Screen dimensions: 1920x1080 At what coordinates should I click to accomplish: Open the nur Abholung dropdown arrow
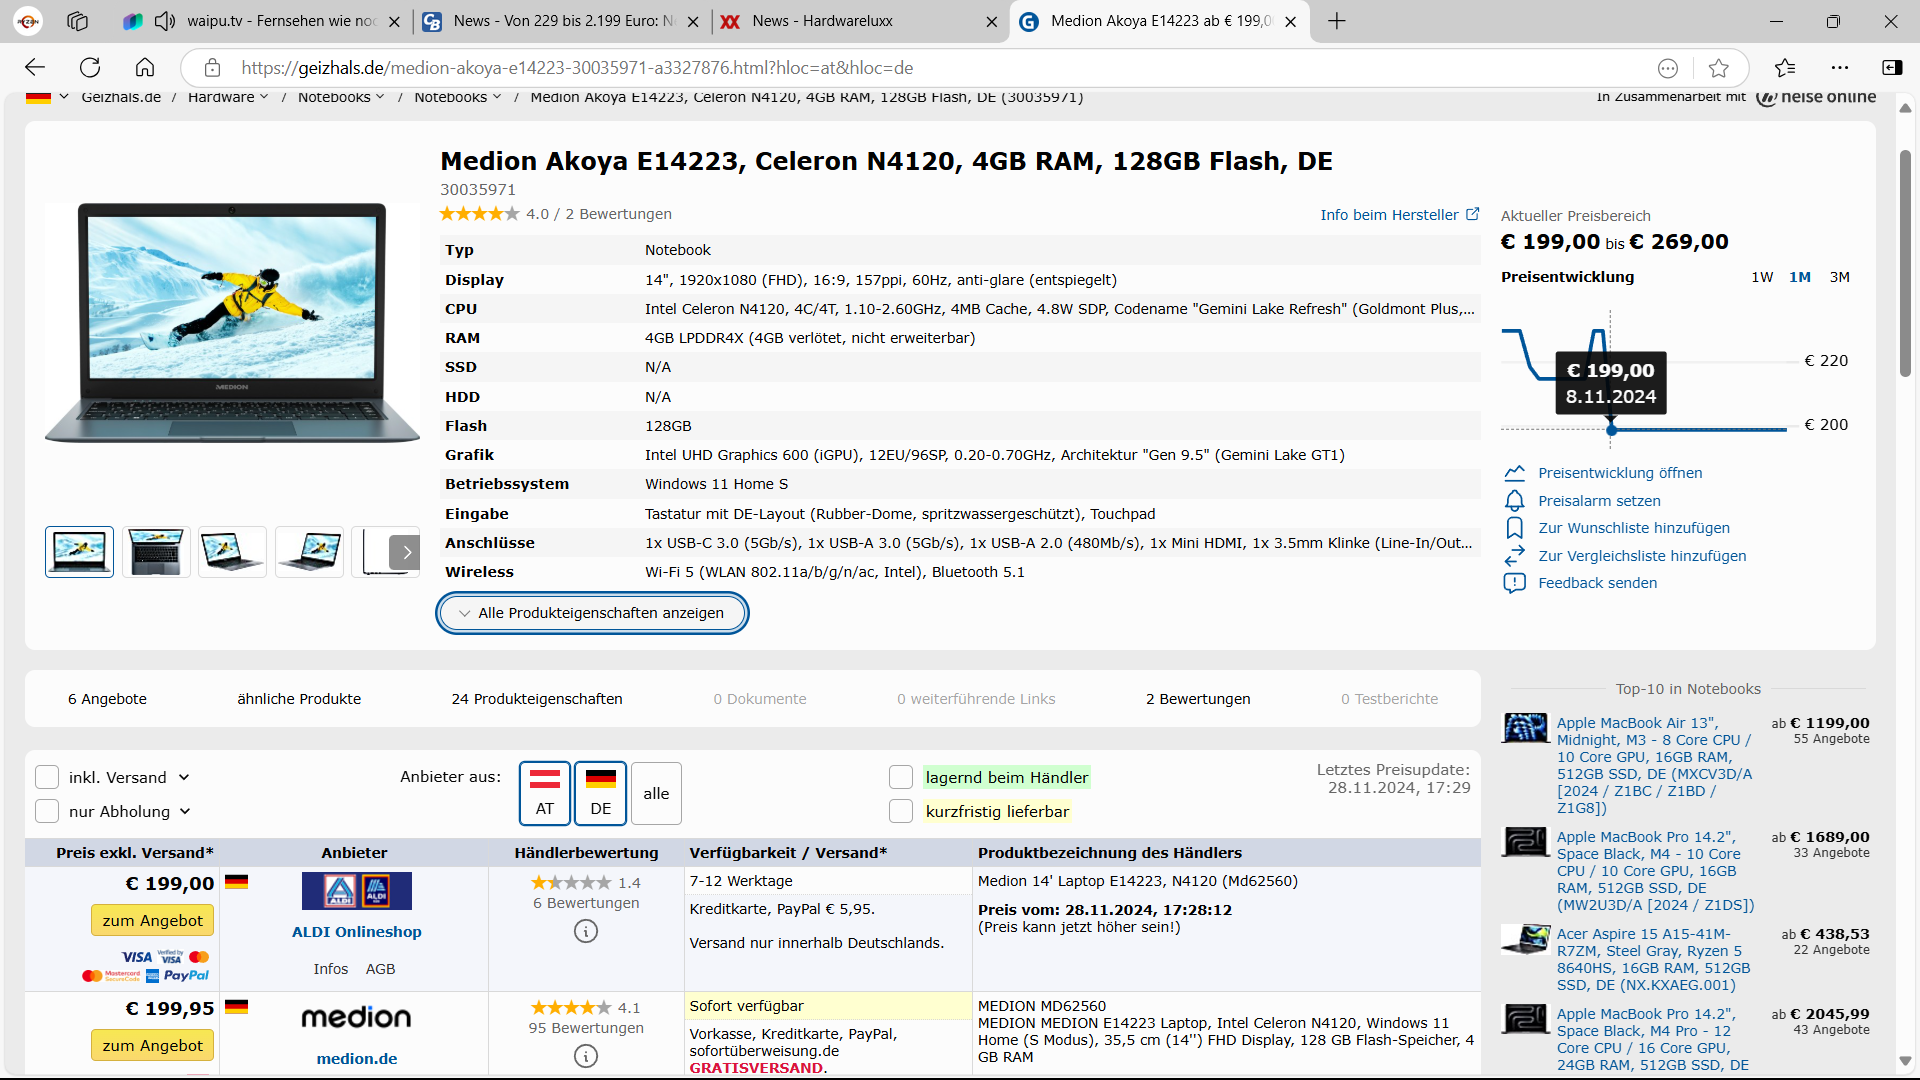click(185, 812)
